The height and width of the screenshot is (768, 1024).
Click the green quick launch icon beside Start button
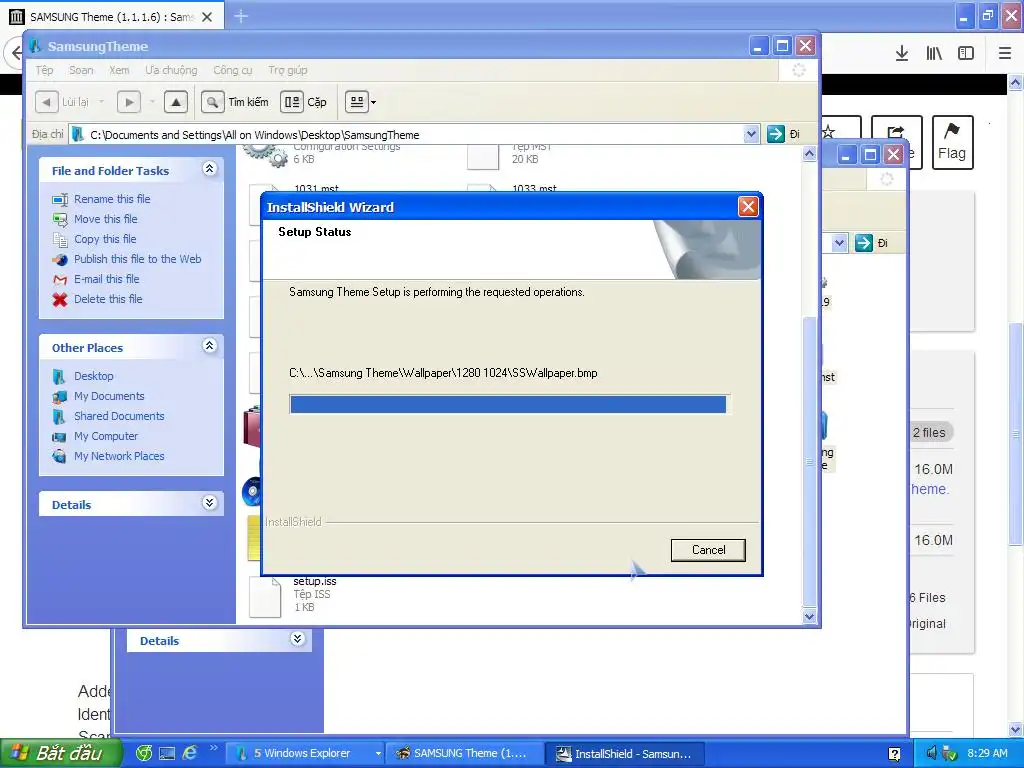click(144, 753)
